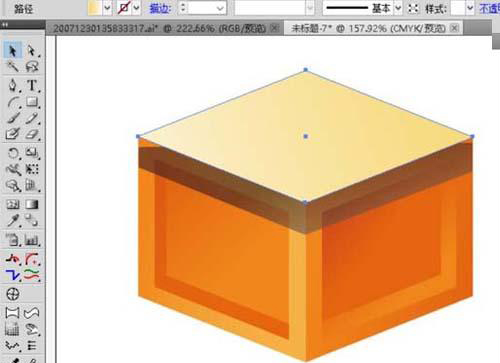
Task: Select the Free Transform tool
Action: coord(32,169)
